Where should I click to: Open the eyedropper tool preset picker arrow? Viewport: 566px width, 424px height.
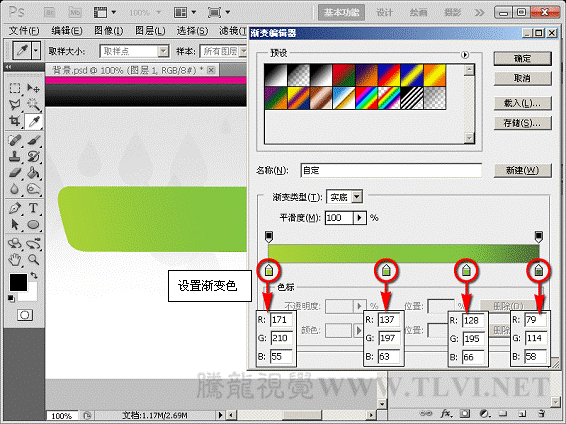pos(36,51)
